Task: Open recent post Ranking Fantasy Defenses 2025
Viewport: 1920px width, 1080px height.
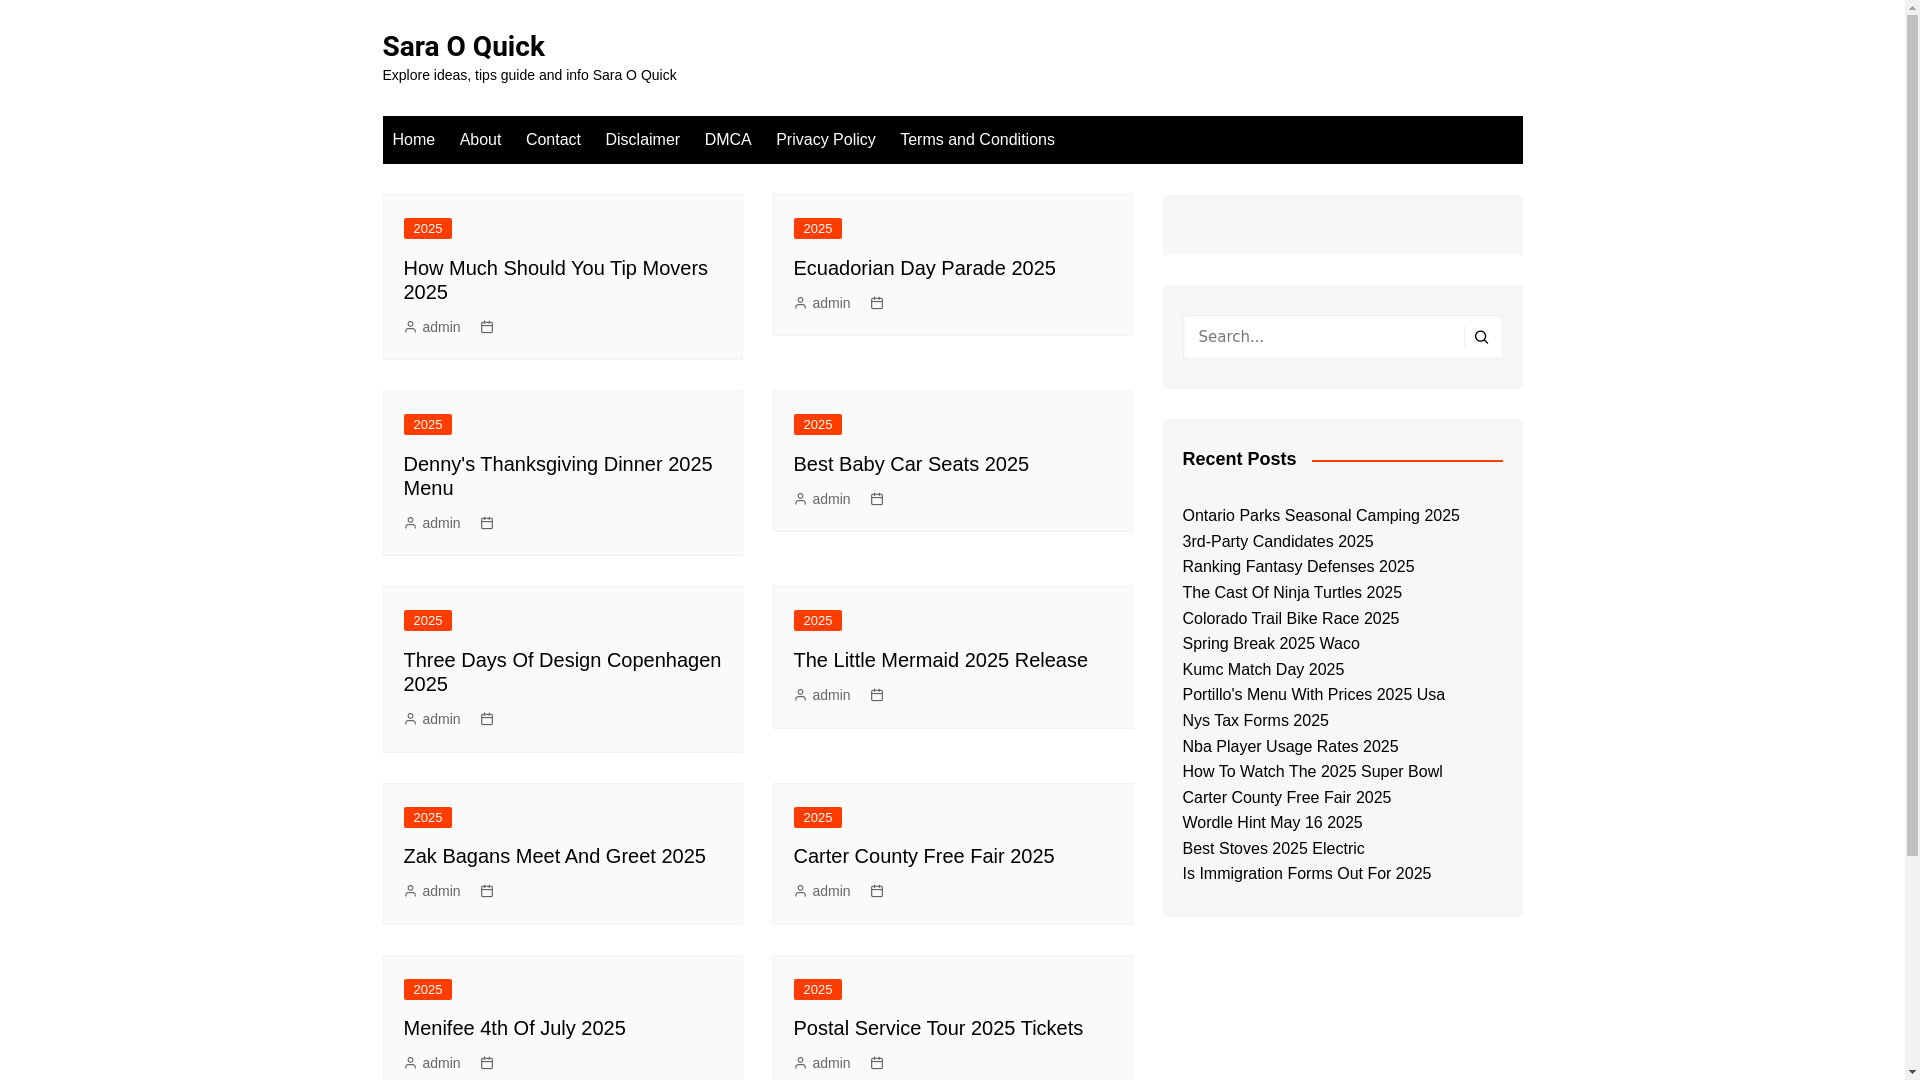Action: point(1298,567)
